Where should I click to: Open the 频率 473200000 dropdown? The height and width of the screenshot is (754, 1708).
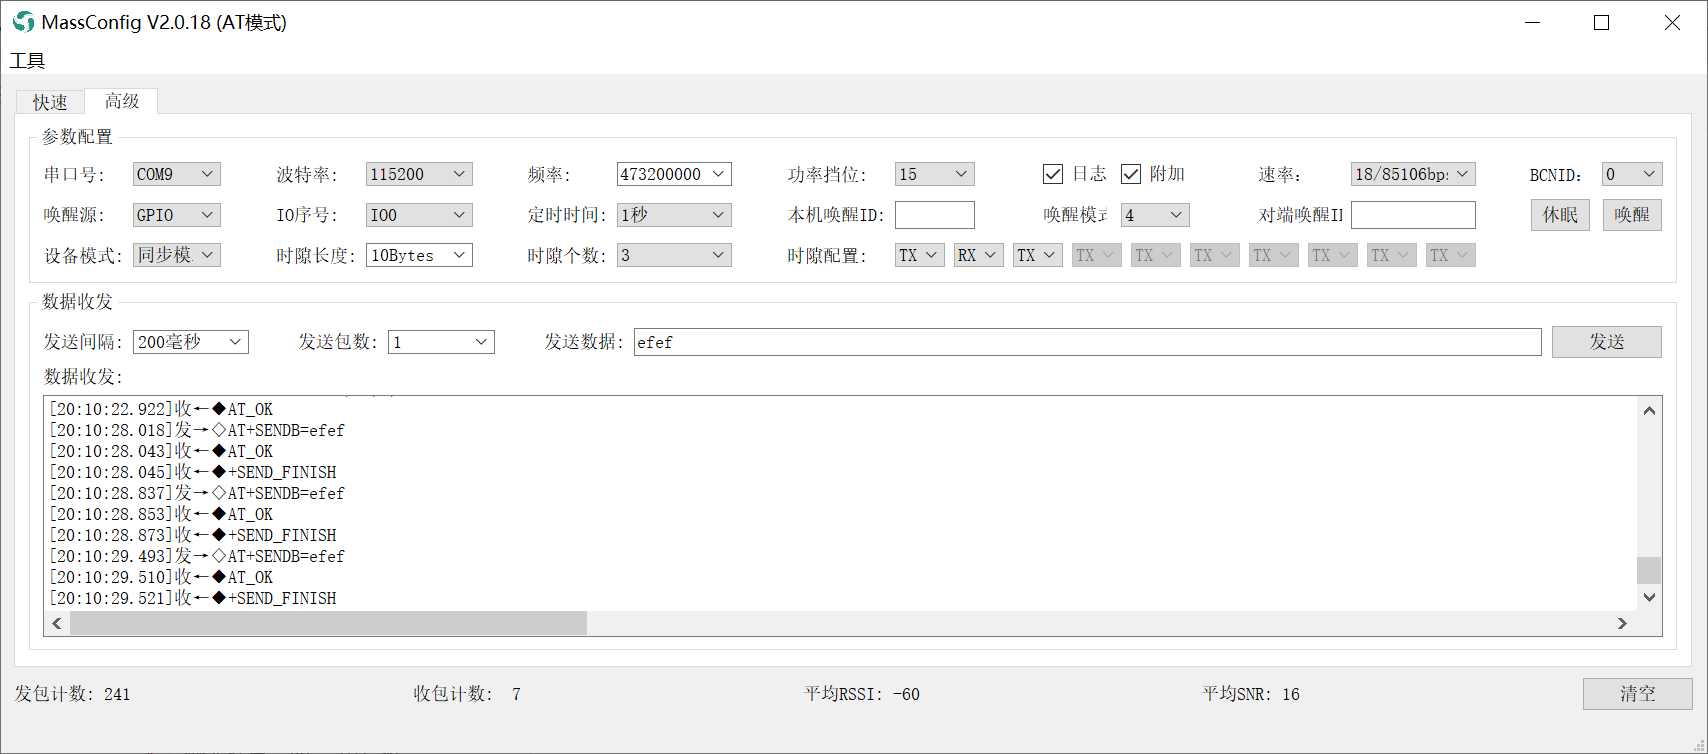pyautogui.click(x=674, y=174)
